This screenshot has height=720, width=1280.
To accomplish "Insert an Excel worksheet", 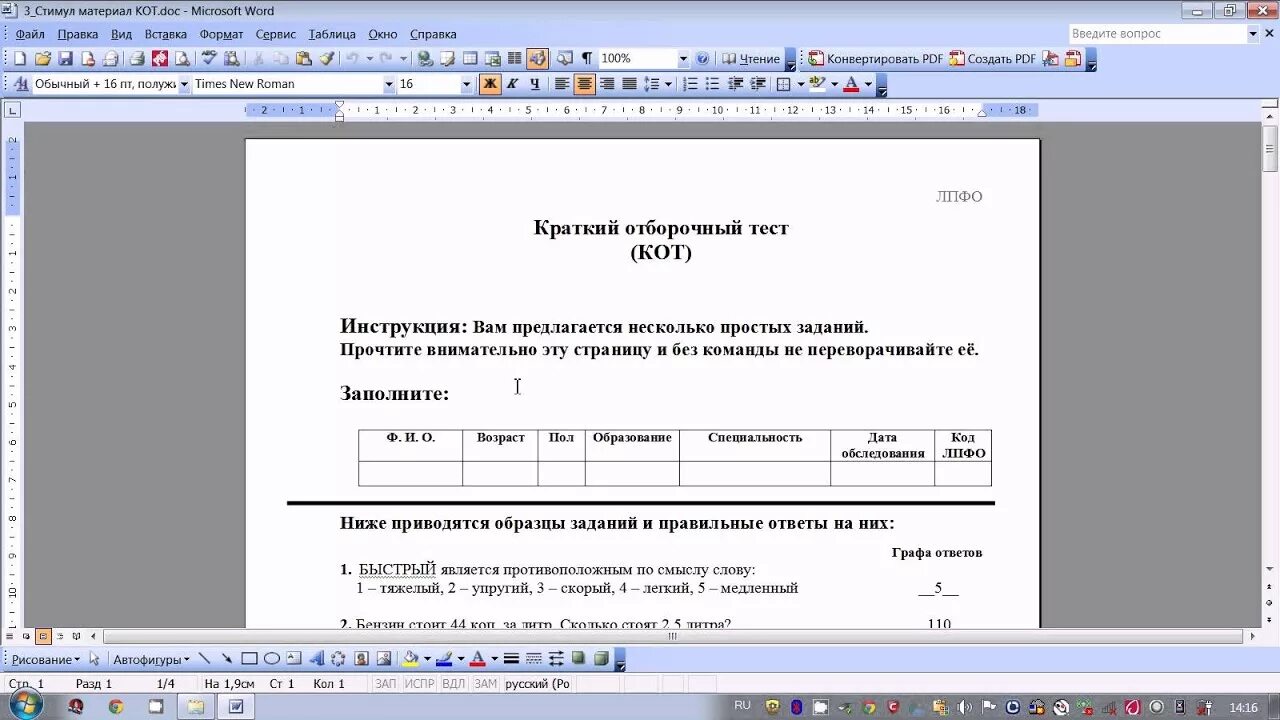I will pyautogui.click(x=492, y=59).
